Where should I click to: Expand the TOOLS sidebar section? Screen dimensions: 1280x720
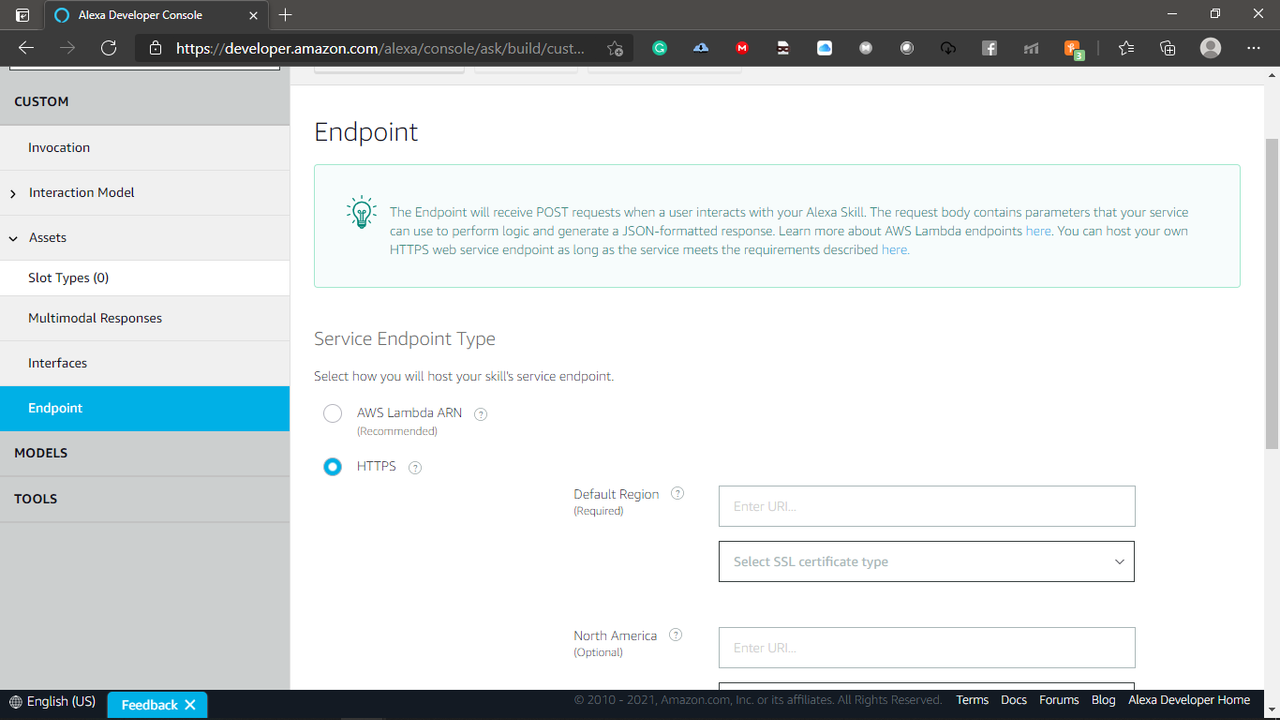pos(145,499)
